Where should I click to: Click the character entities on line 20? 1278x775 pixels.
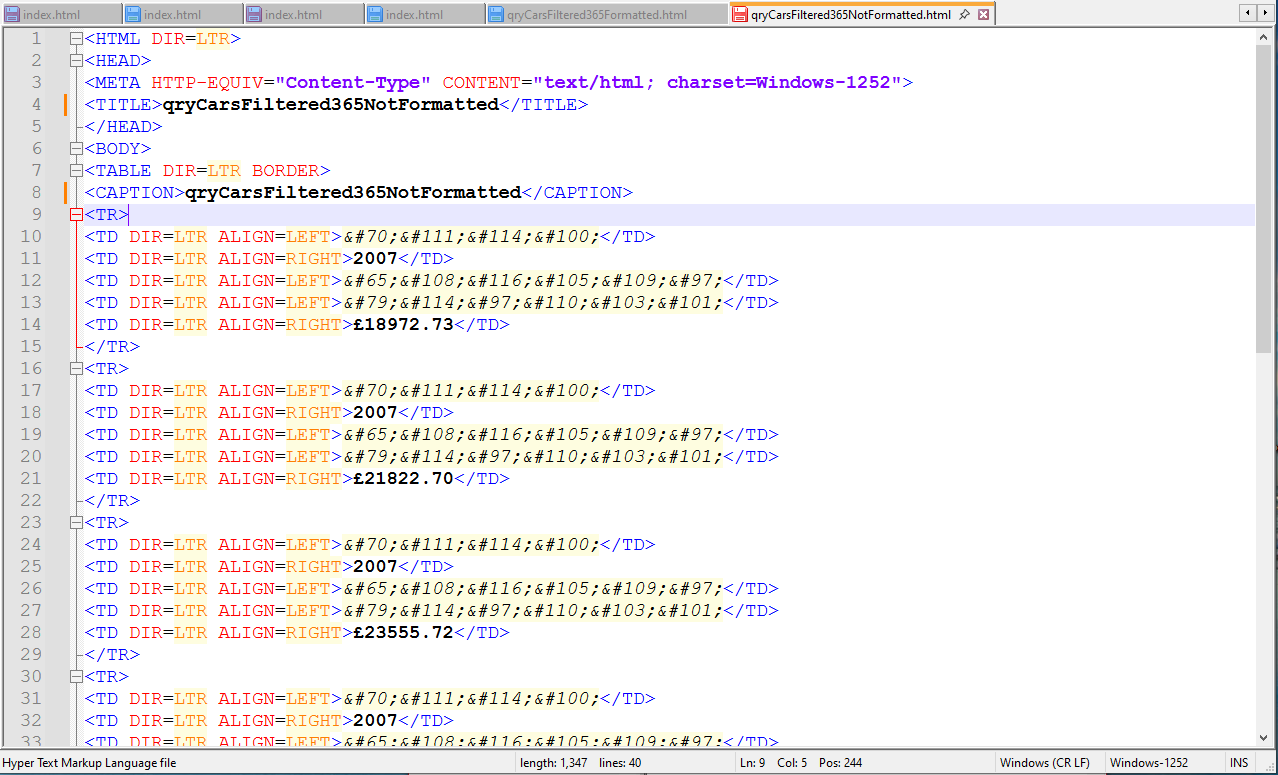pyautogui.click(x=532, y=456)
